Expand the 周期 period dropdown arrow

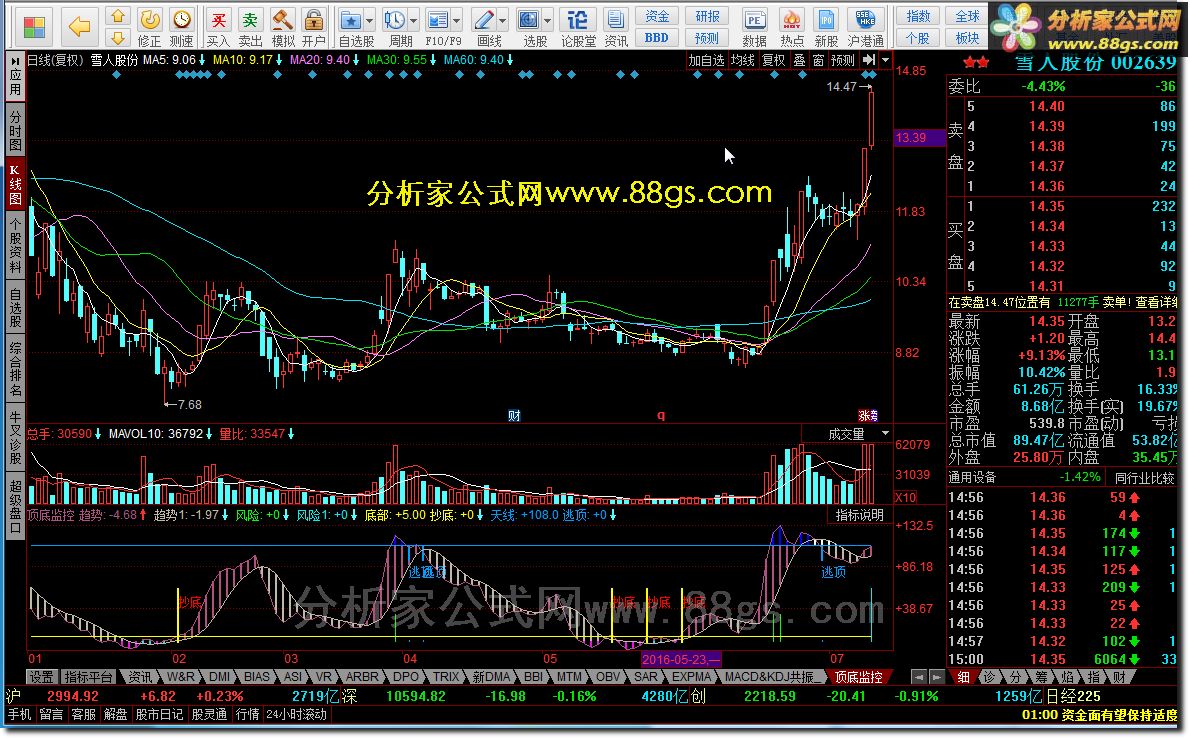pos(414,20)
